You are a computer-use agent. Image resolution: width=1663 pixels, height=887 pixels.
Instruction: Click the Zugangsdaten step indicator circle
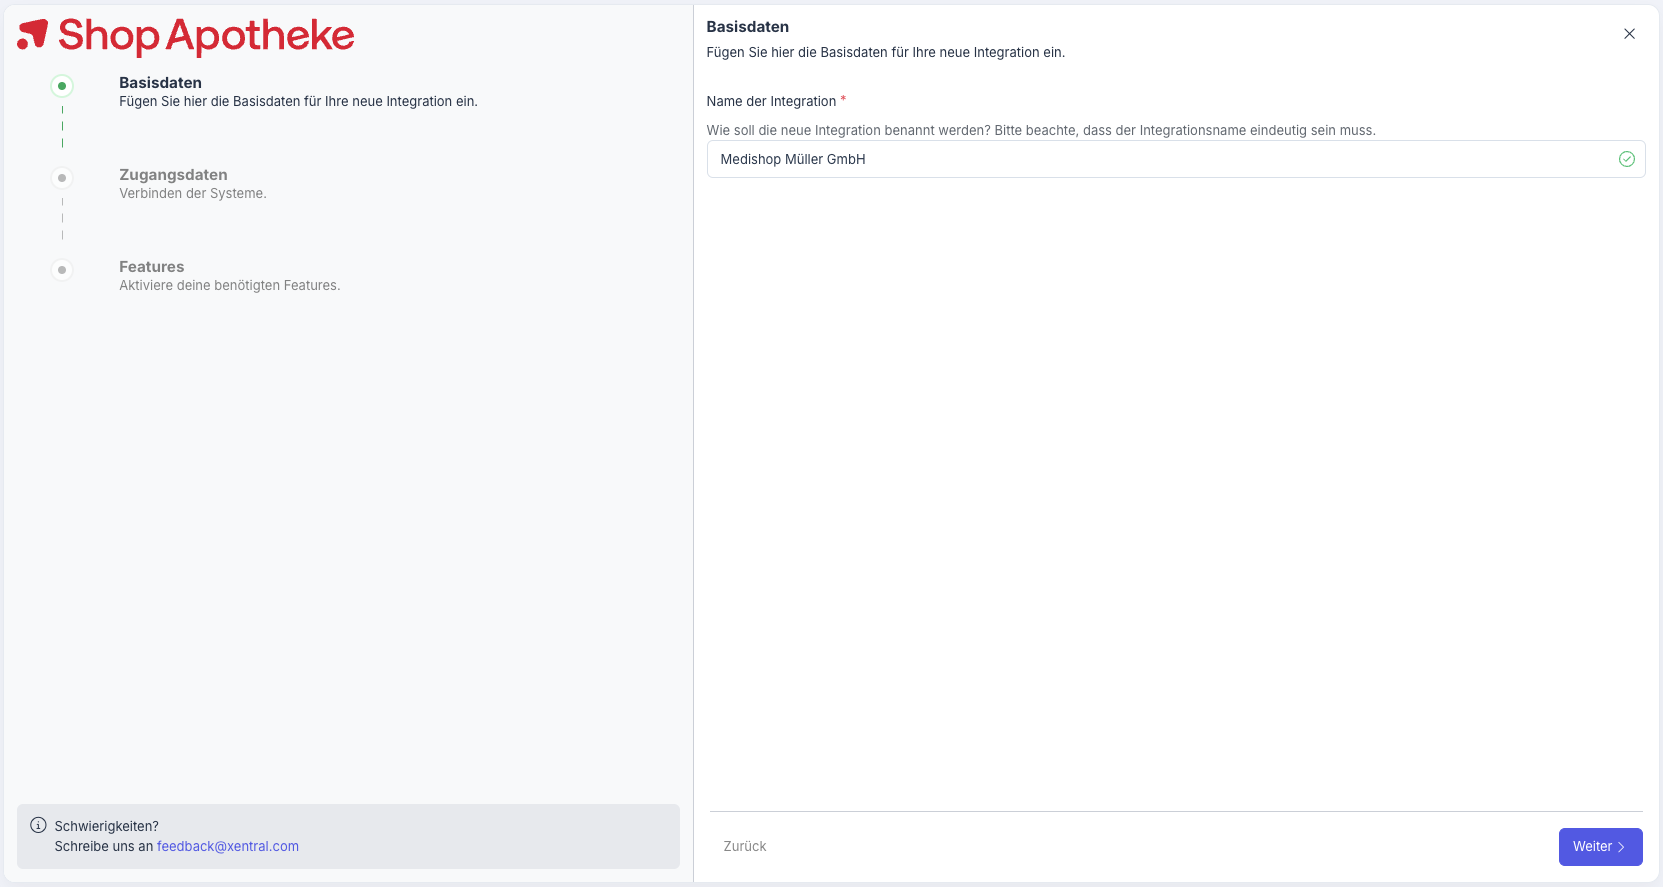click(x=62, y=178)
